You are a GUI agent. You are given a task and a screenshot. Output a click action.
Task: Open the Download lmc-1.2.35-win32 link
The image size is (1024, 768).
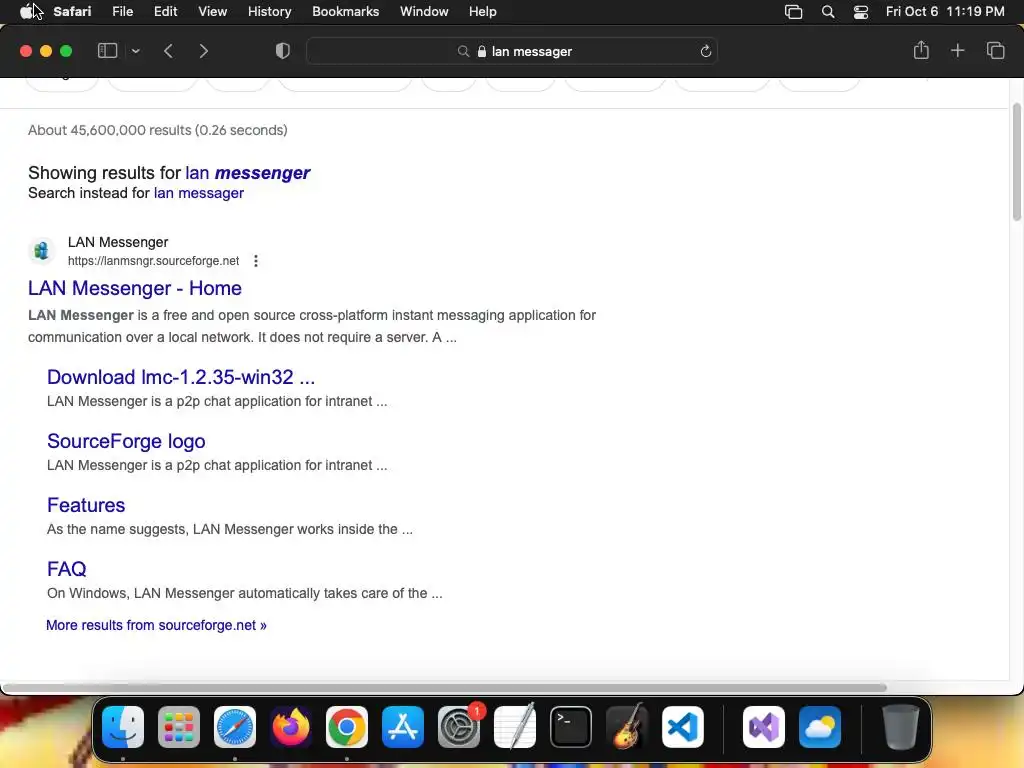181,377
